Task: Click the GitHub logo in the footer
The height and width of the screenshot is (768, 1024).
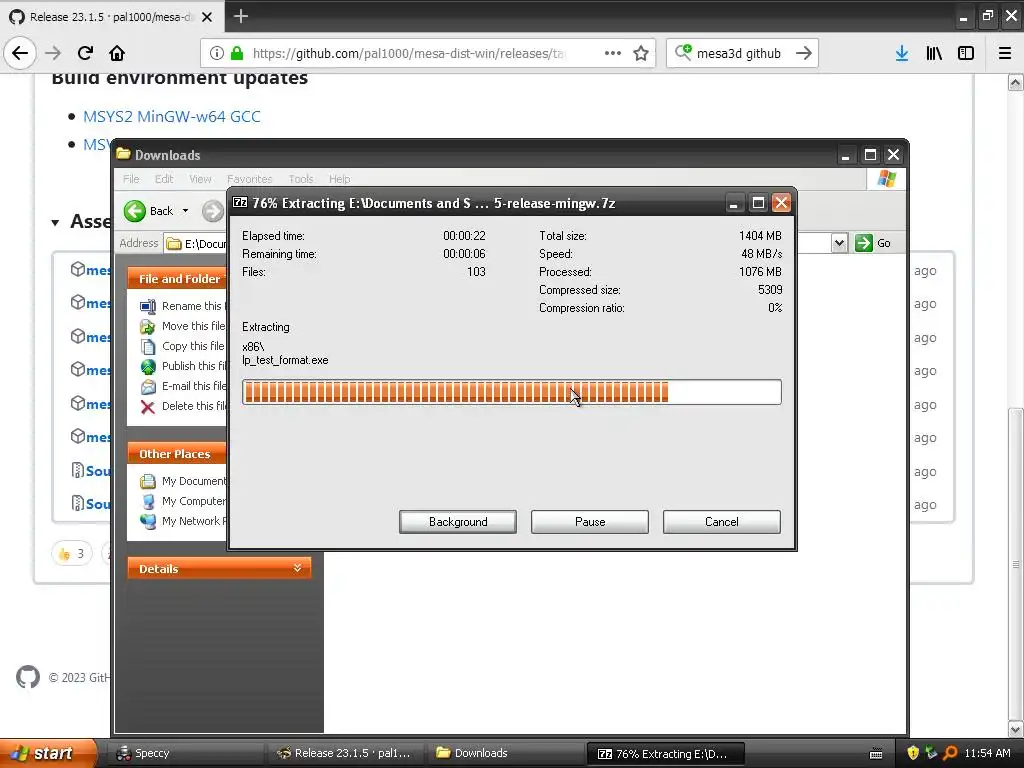Action: pyautogui.click(x=27, y=677)
